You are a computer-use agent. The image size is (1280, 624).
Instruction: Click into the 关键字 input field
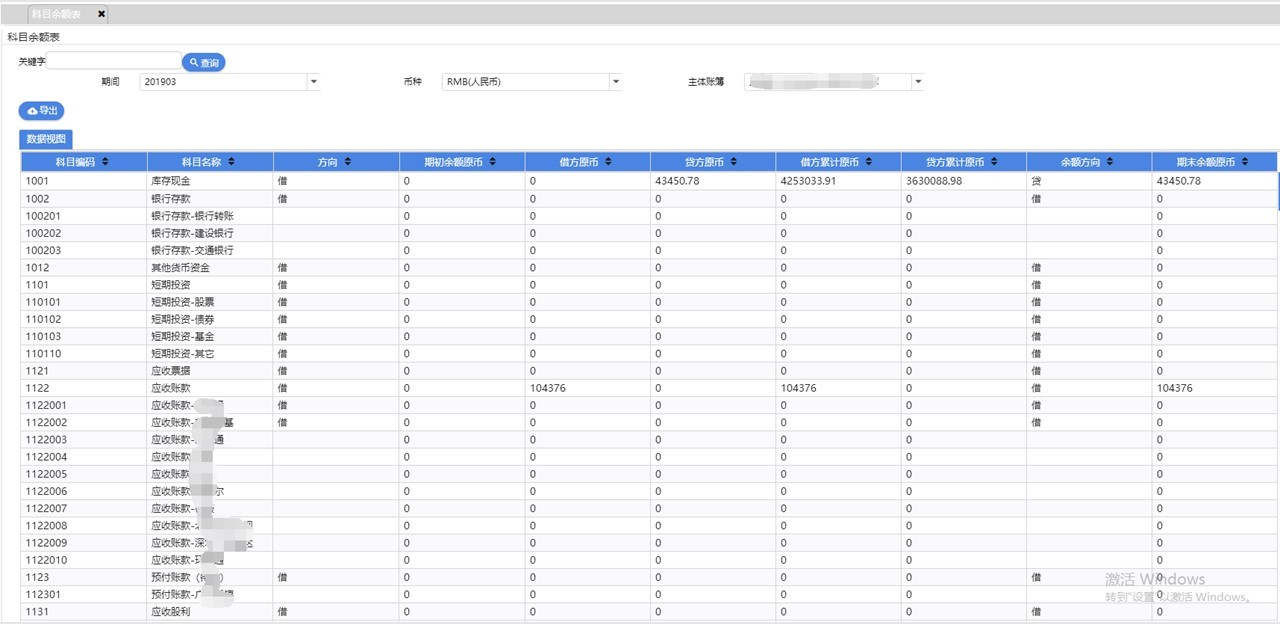(114, 62)
